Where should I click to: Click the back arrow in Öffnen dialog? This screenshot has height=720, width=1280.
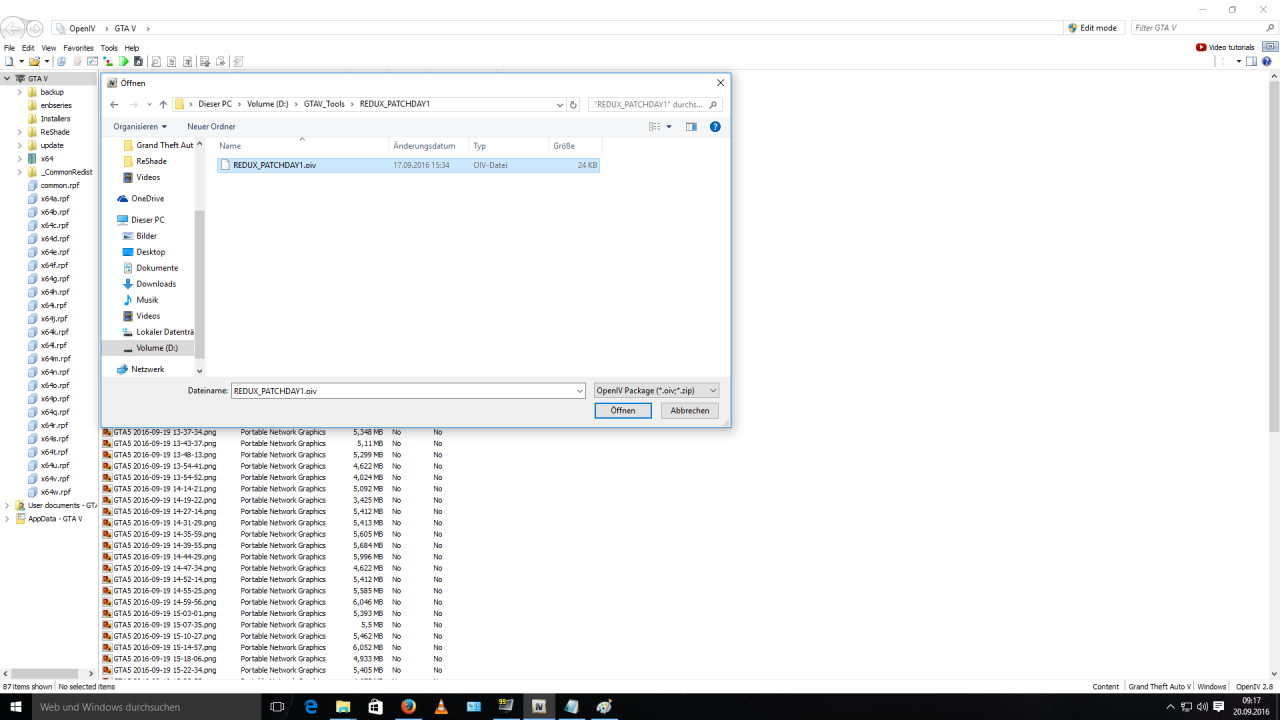[x=114, y=104]
